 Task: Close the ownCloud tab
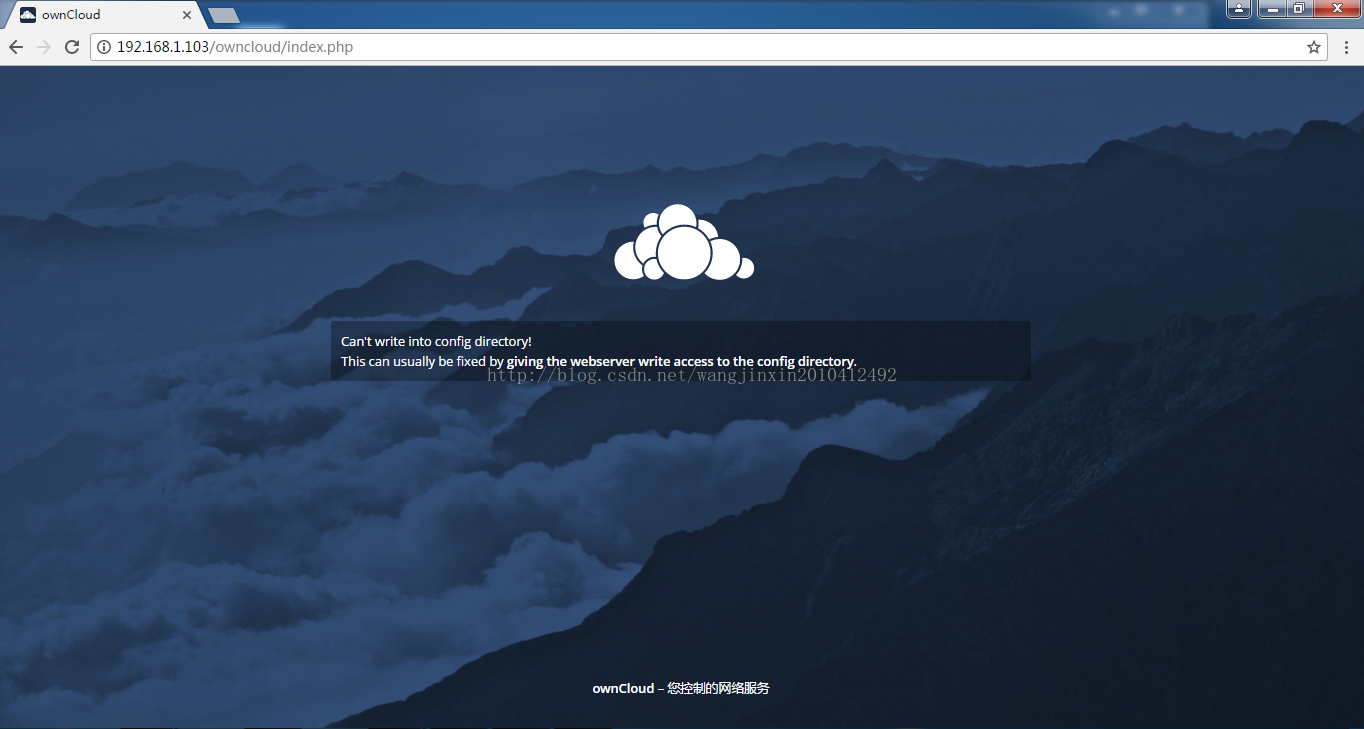point(187,15)
